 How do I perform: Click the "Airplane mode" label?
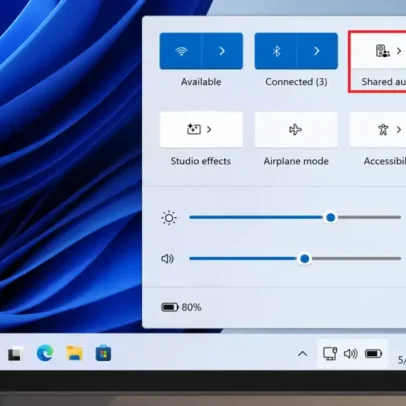296,161
